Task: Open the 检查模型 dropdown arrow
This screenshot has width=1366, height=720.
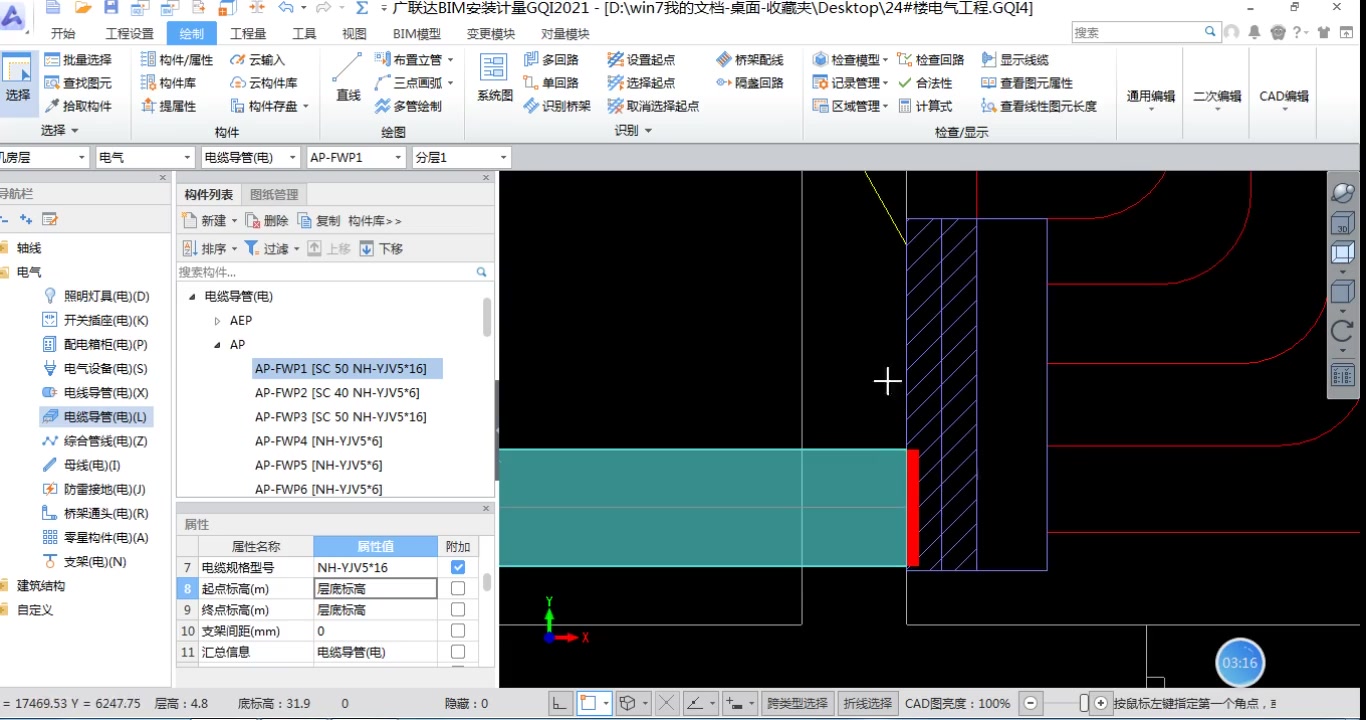Action: click(884, 58)
